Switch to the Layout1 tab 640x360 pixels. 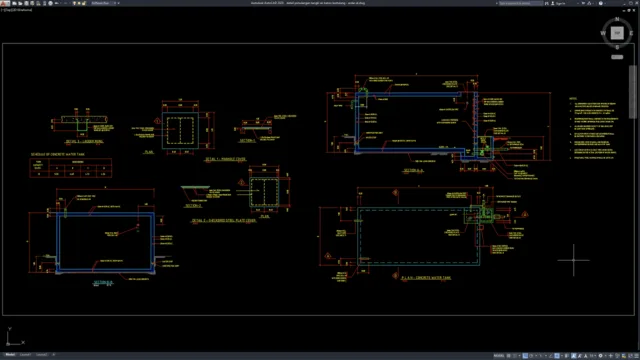(25, 355)
